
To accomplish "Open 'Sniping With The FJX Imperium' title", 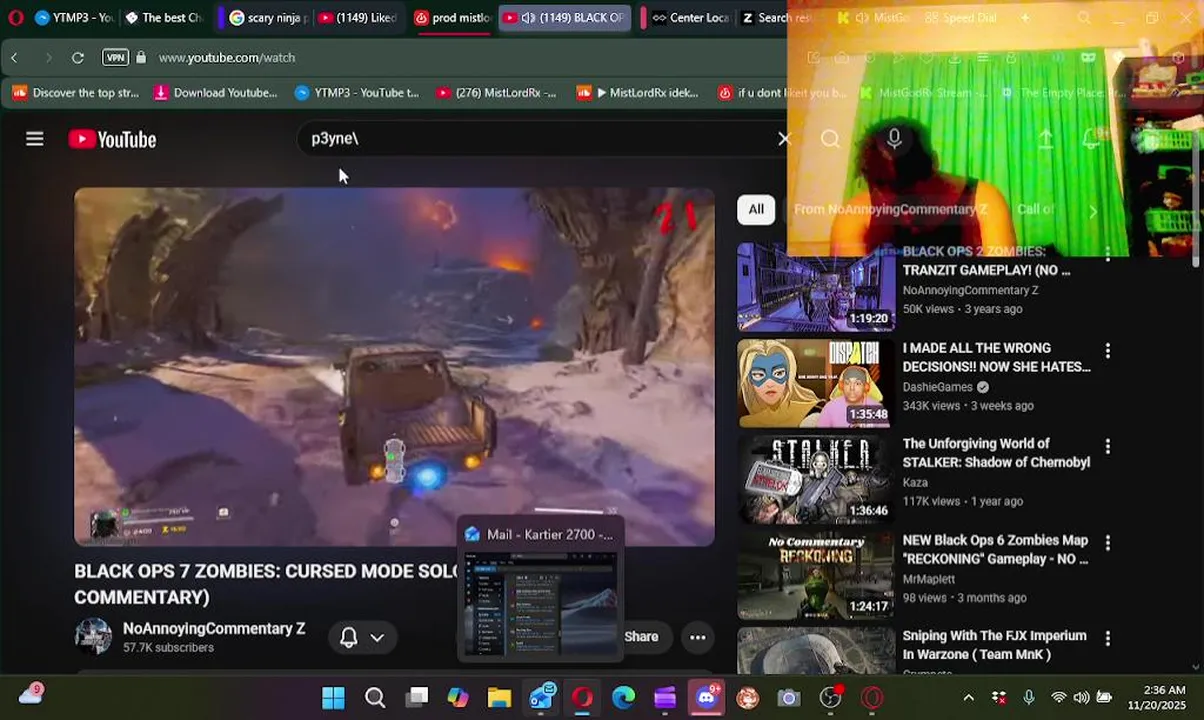I will [x=994, y=645].
